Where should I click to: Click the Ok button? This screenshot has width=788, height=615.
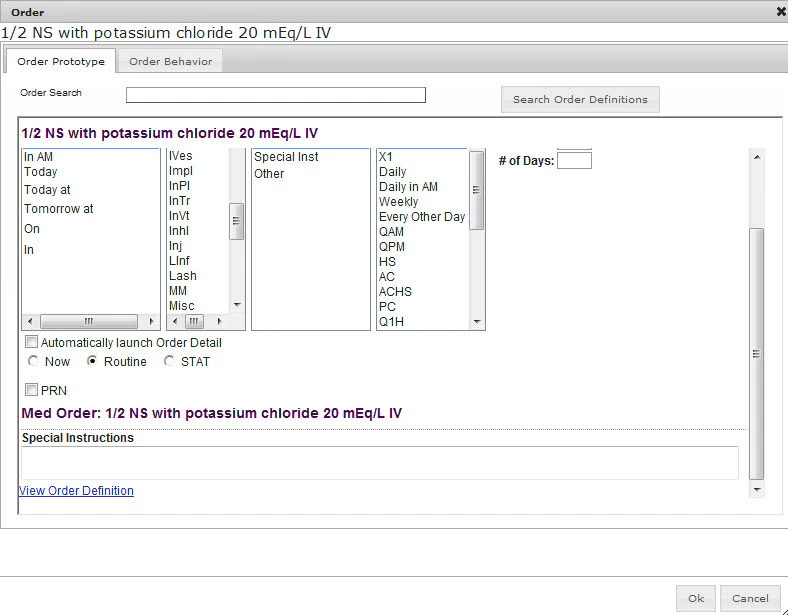click(x=696, y=598)
